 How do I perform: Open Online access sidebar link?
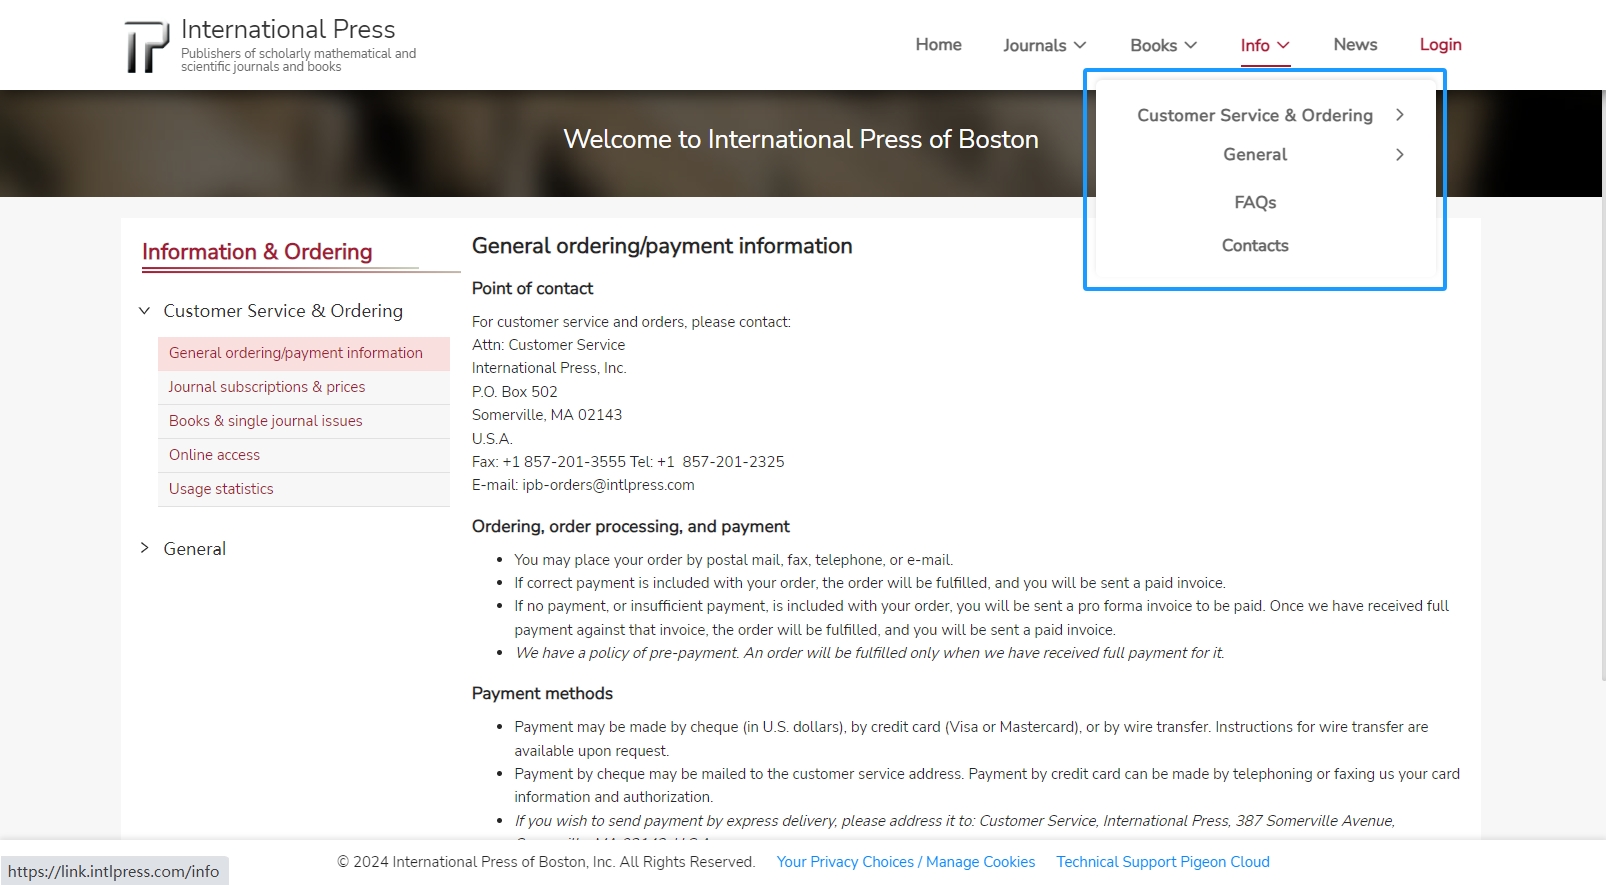[304, 455]
